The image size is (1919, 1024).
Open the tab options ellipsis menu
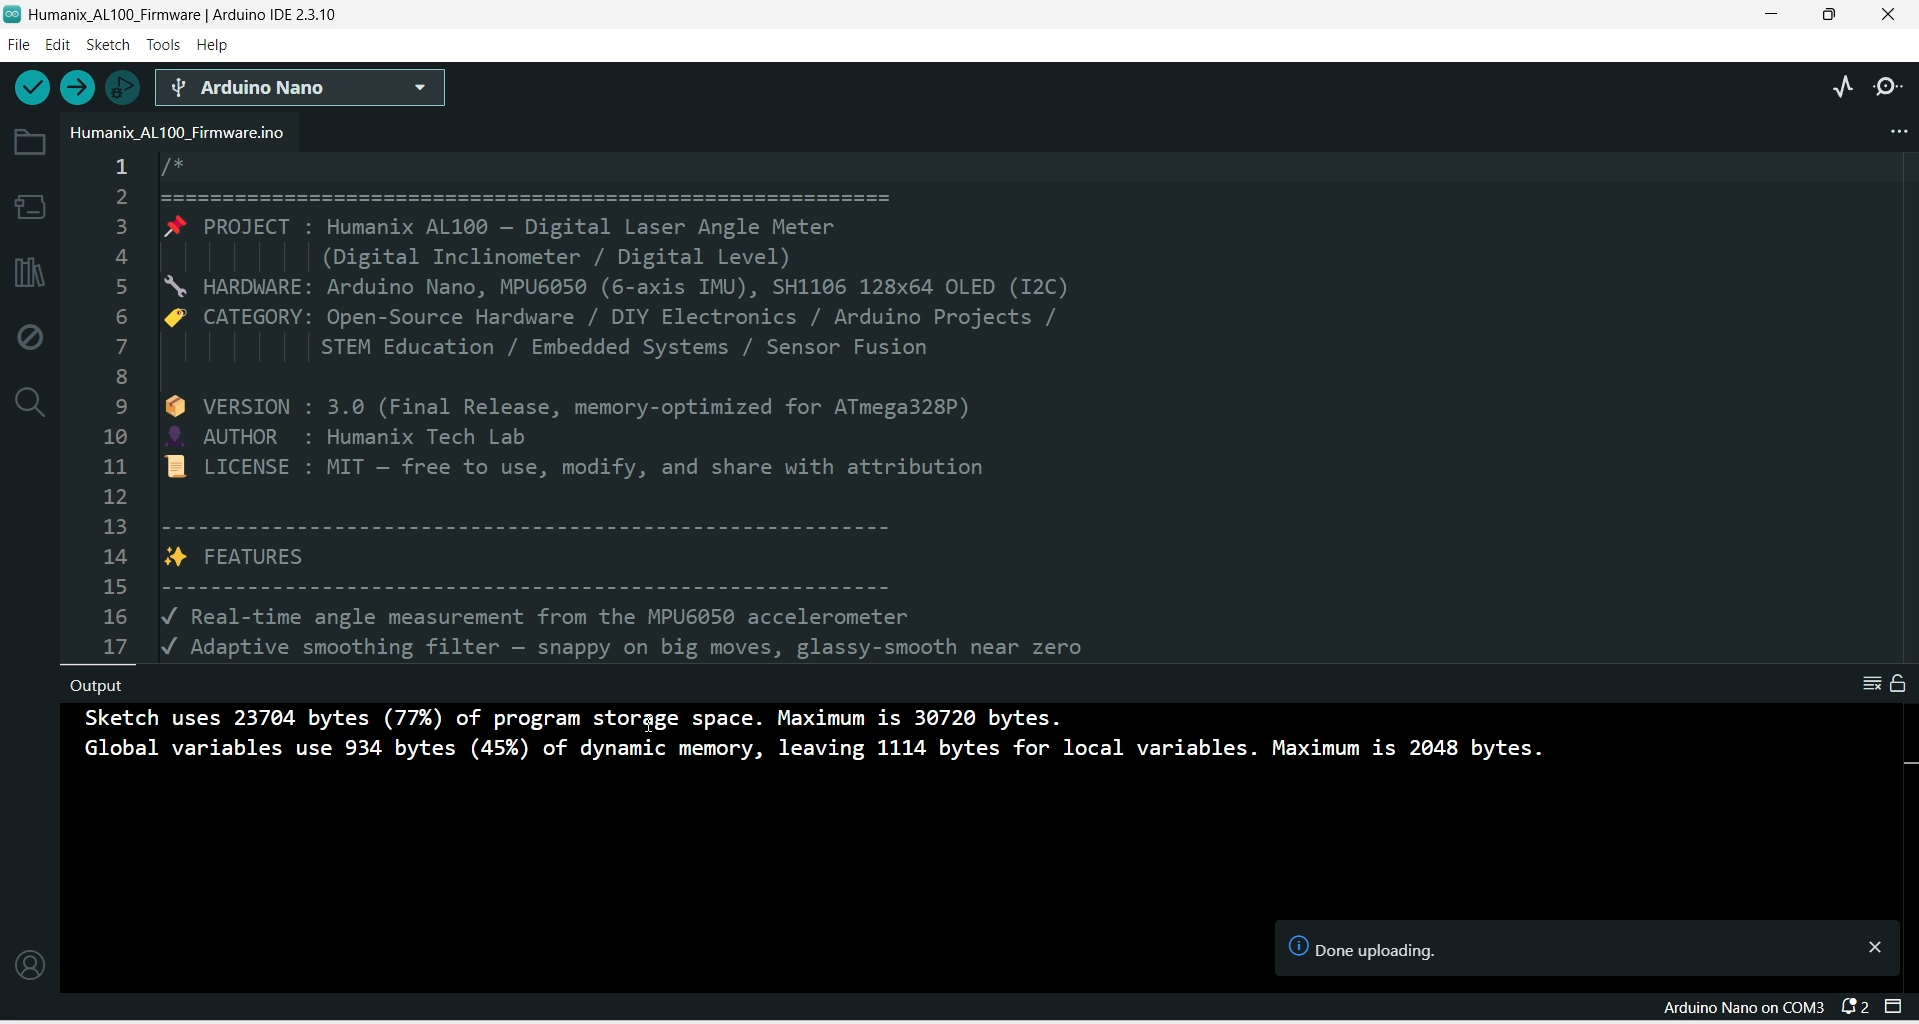1898,133
